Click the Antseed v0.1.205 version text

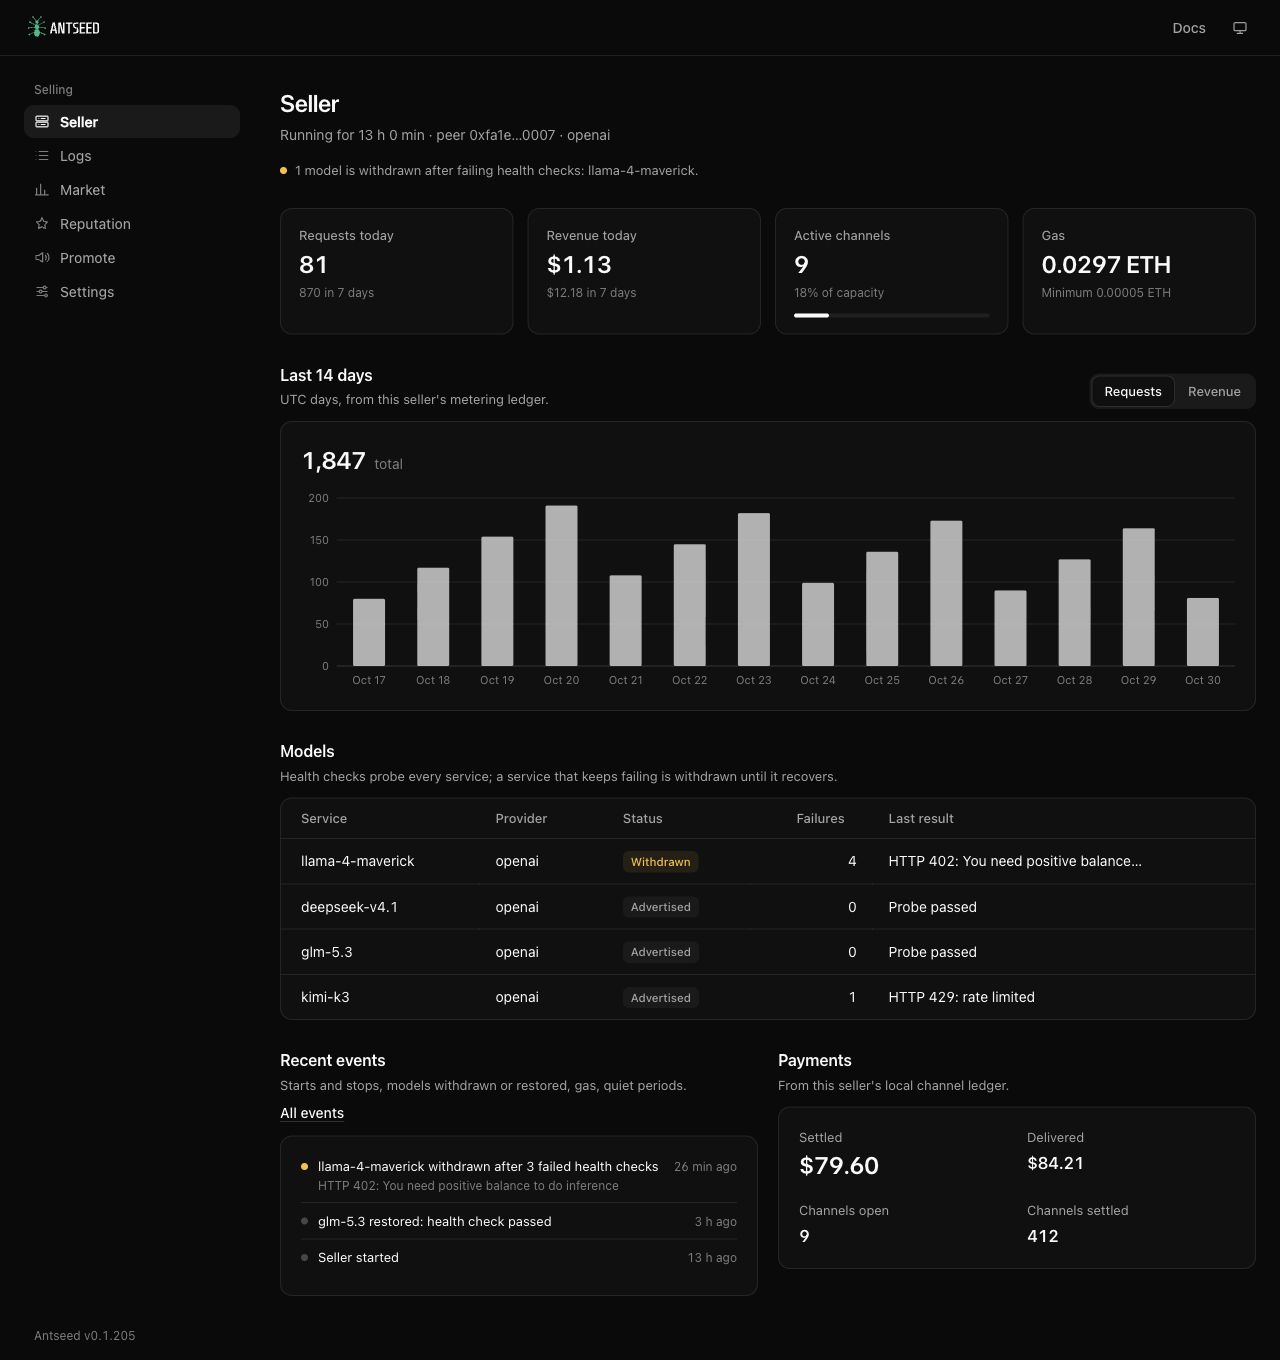pyautogui.click(x=84, y=1336)
